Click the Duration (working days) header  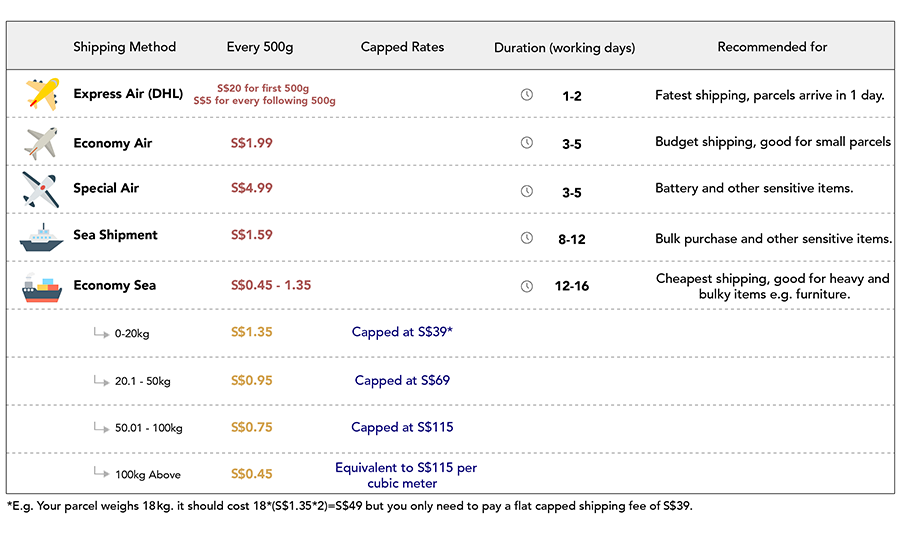coord(565,48)
